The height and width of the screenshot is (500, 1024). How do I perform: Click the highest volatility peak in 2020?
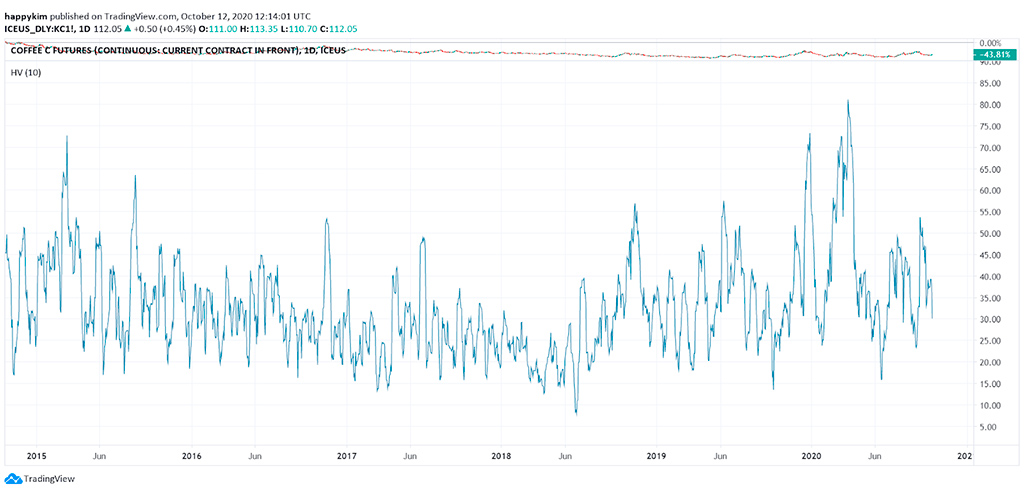tap(848, 101)
